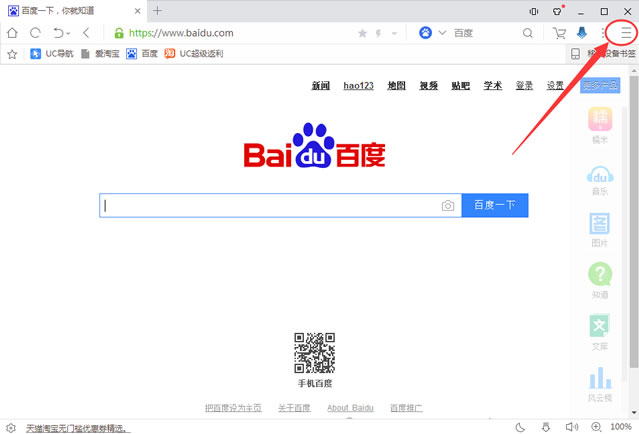This screenshot has width=639, height=434.
Task: Click the settings gear in status bar
Action: point(11,428)
